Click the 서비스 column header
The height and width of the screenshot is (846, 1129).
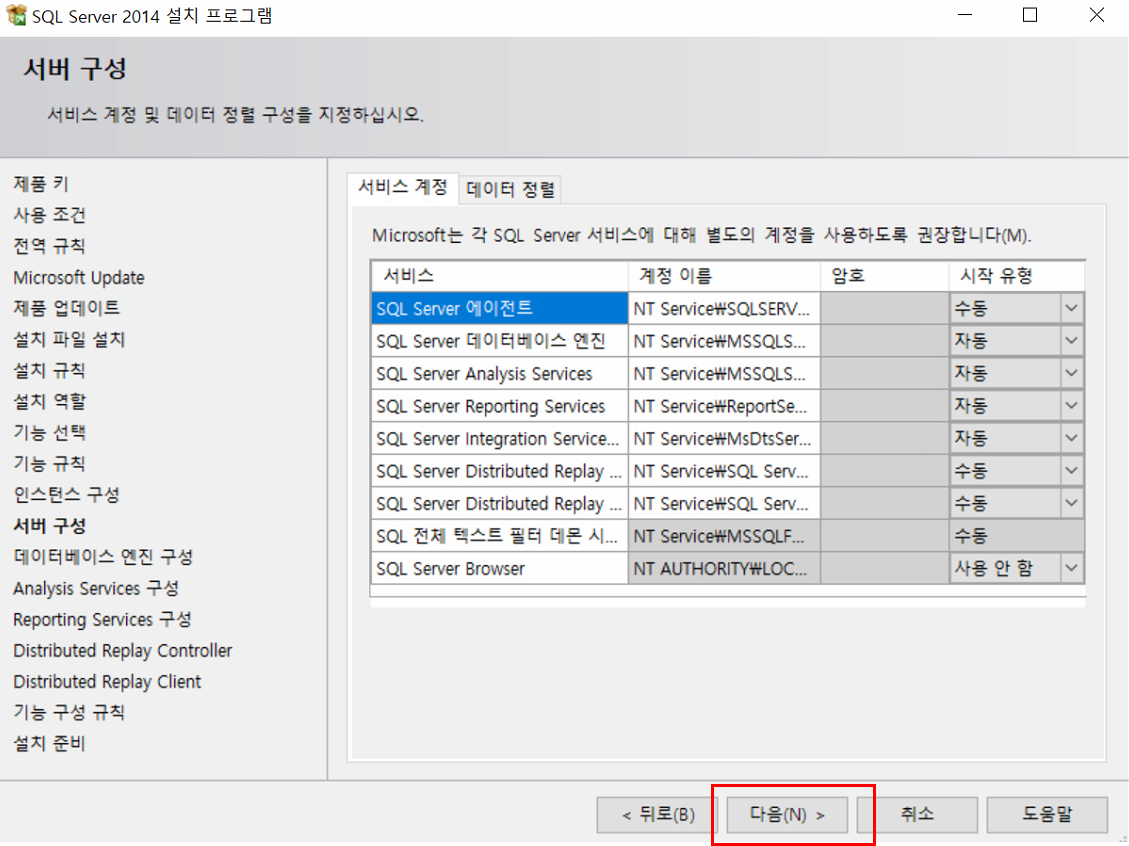coord(500,276)
